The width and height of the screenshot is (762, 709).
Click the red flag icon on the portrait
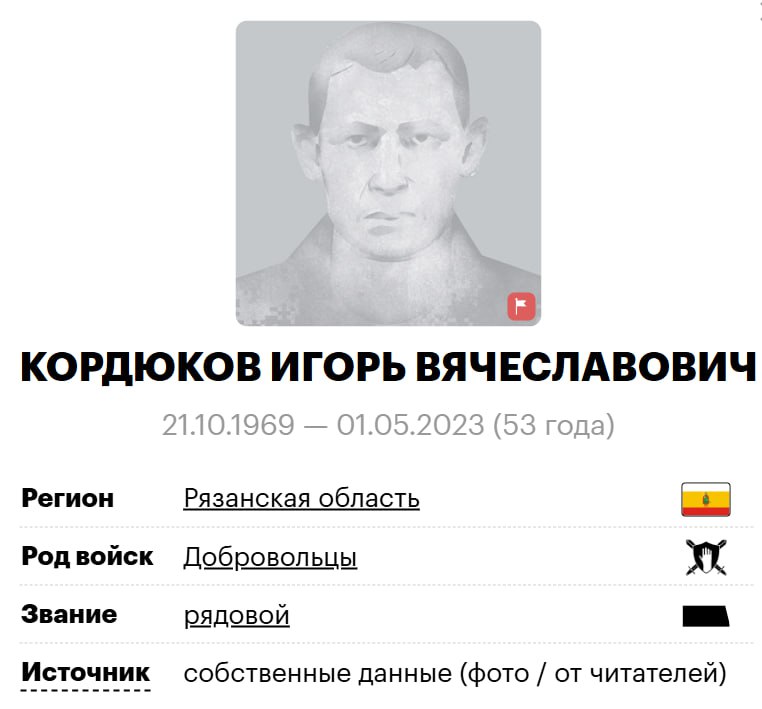pos(521,306)
